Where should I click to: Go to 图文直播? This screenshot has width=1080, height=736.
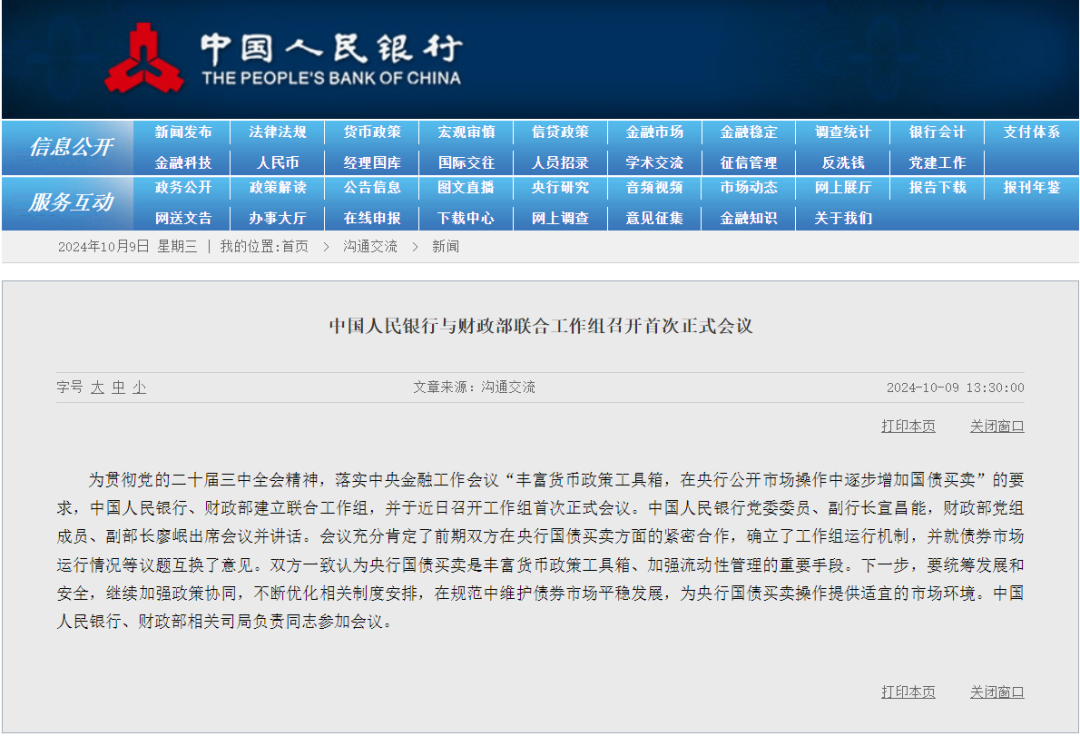pos(466,187)
